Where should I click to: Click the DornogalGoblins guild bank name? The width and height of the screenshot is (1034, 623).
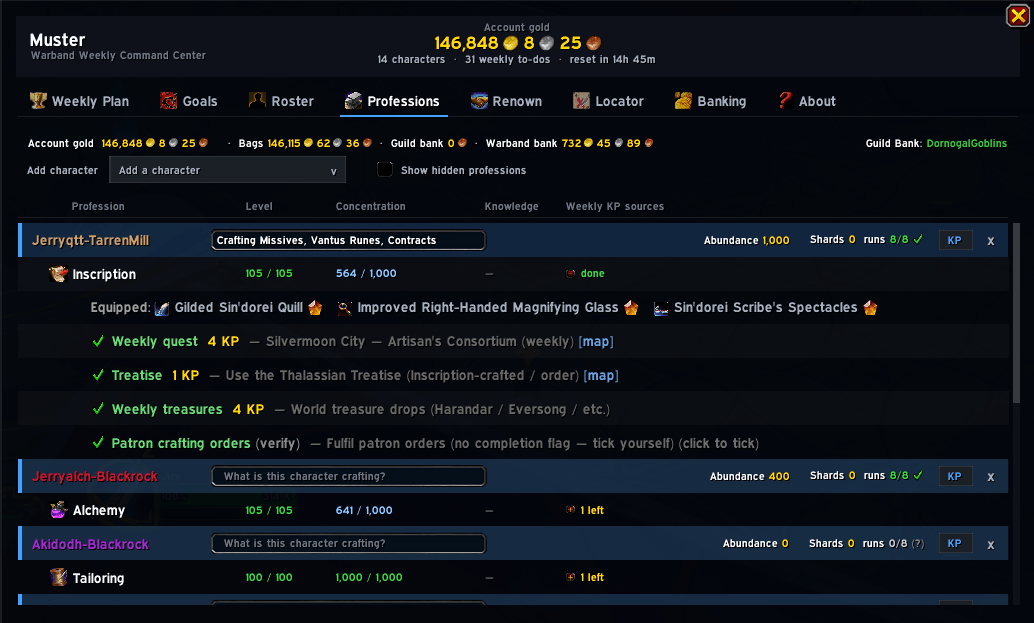967,143
